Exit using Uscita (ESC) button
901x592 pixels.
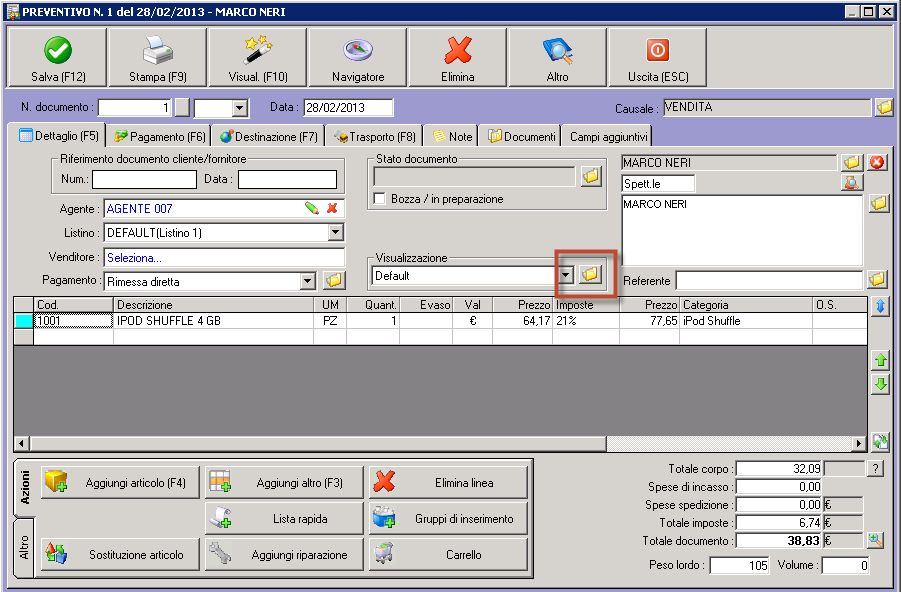[657, 58]
